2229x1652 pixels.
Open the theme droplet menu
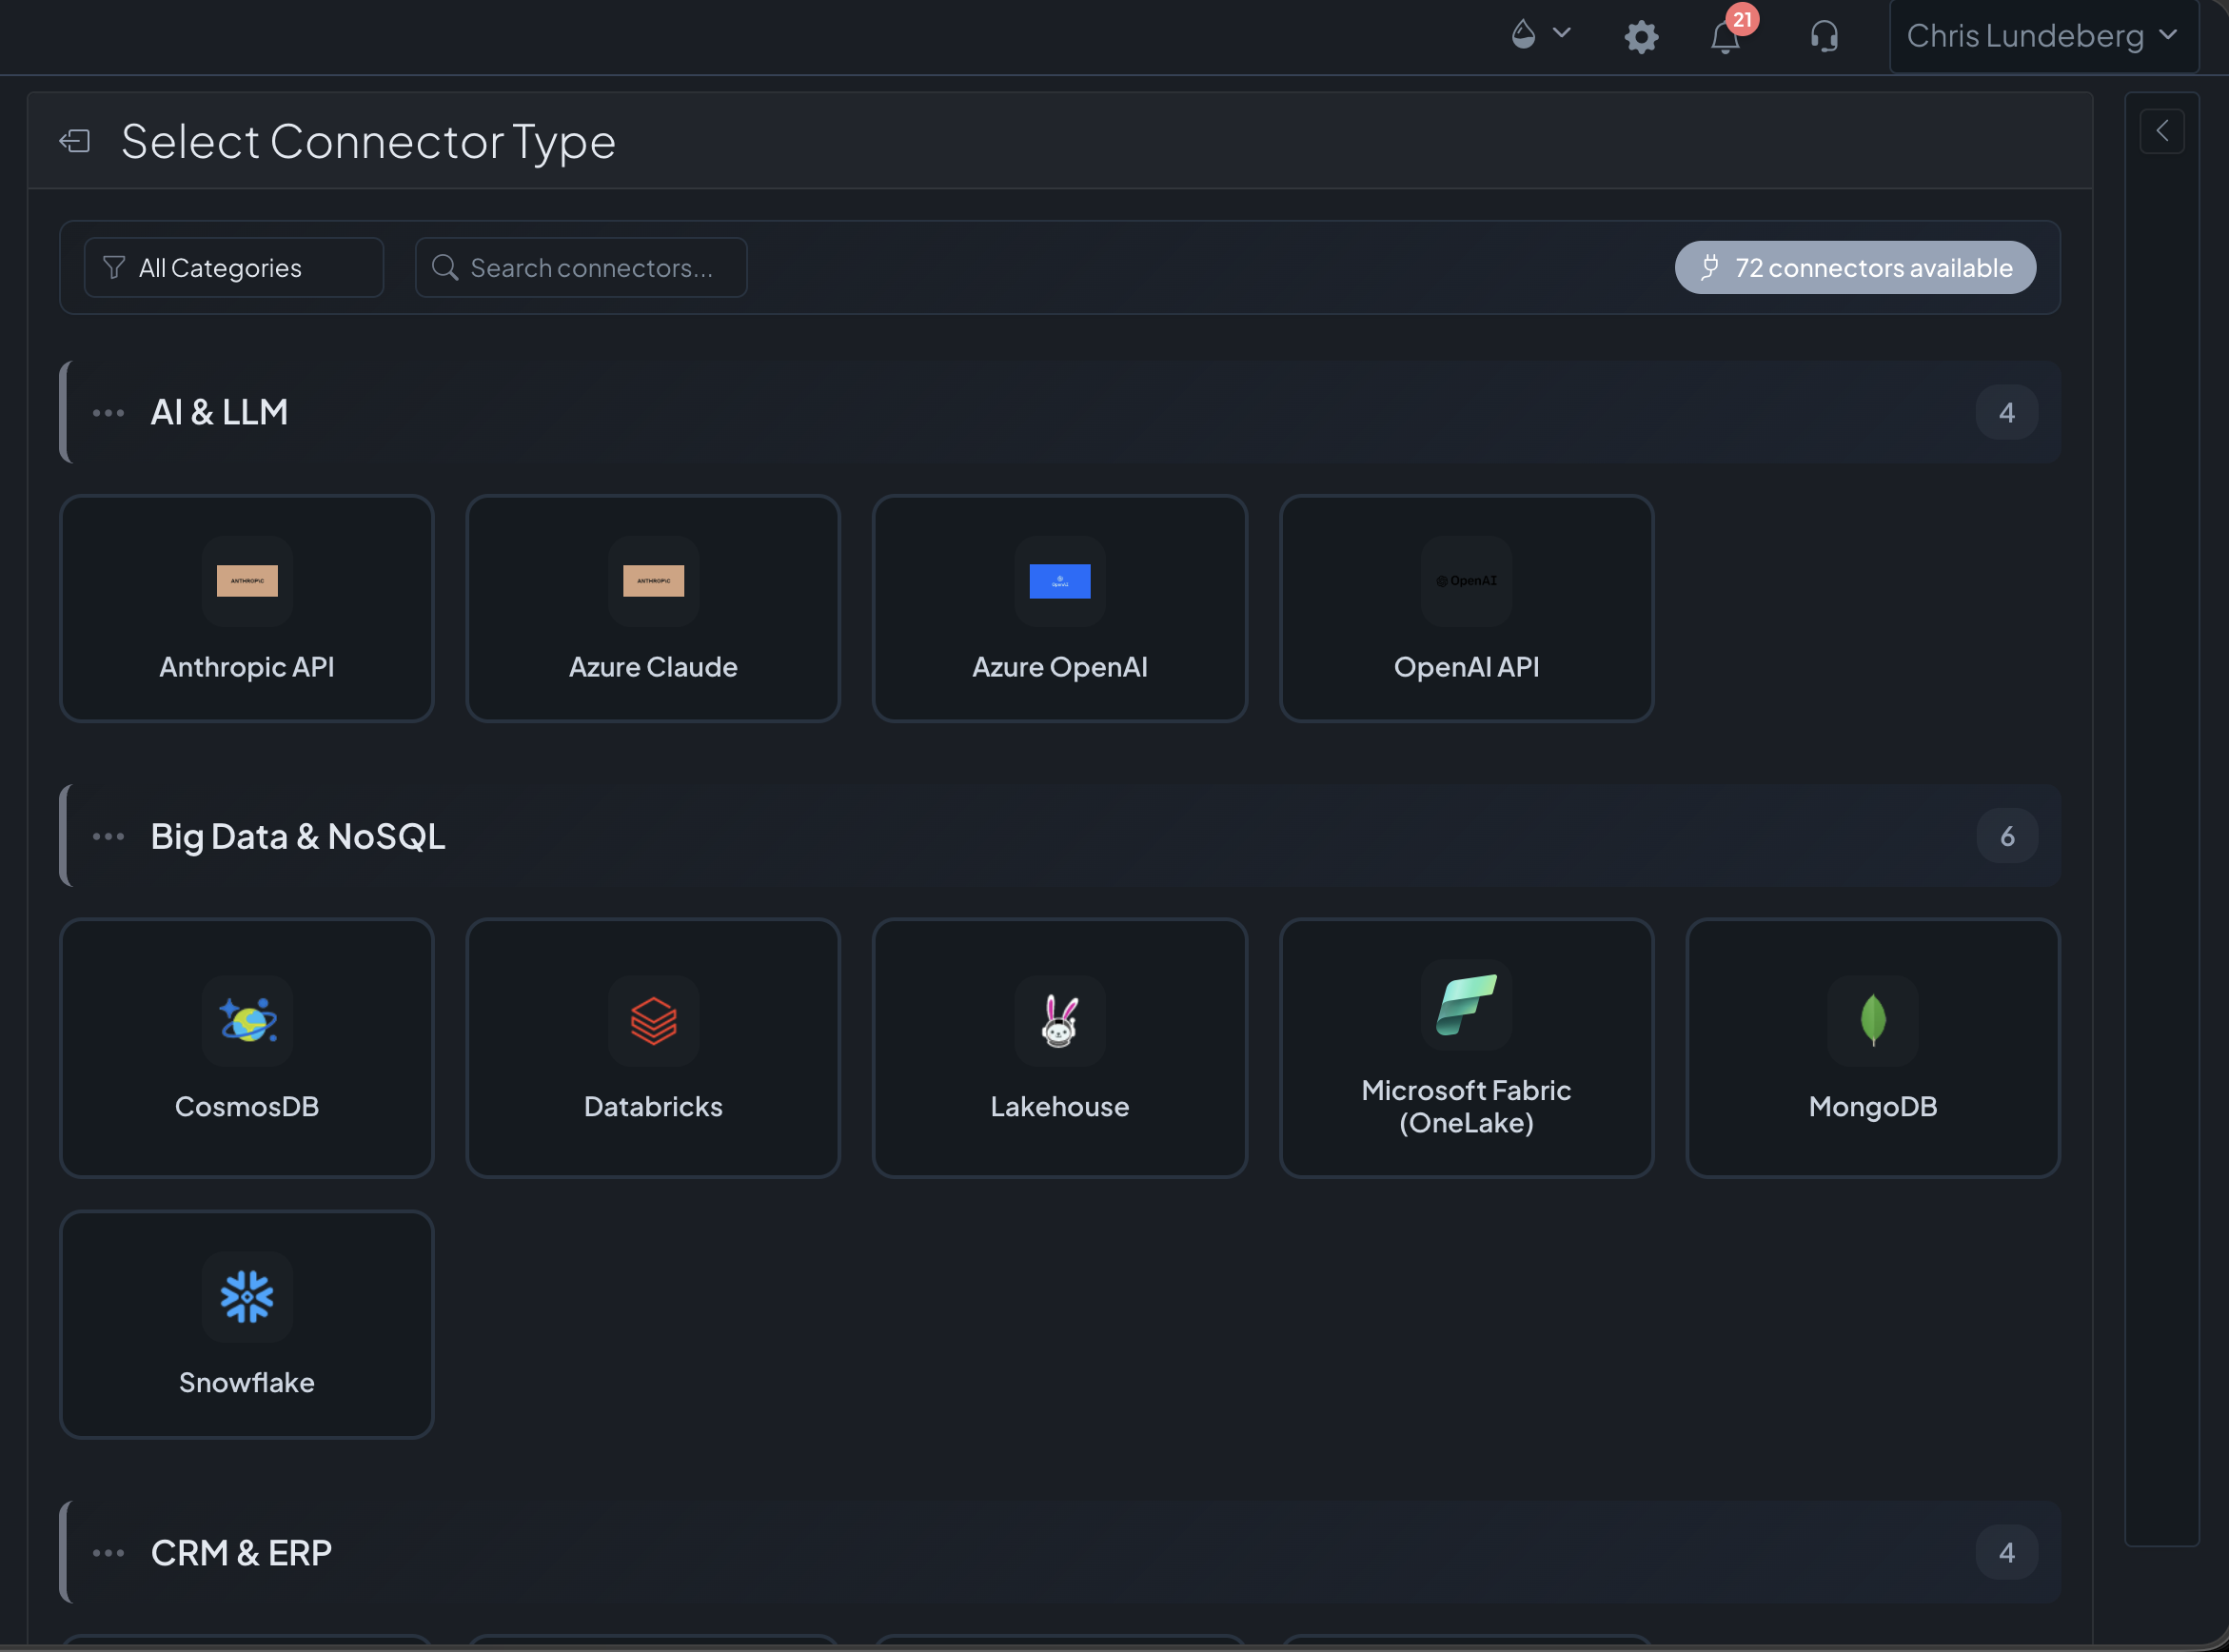click(1540, 35)
